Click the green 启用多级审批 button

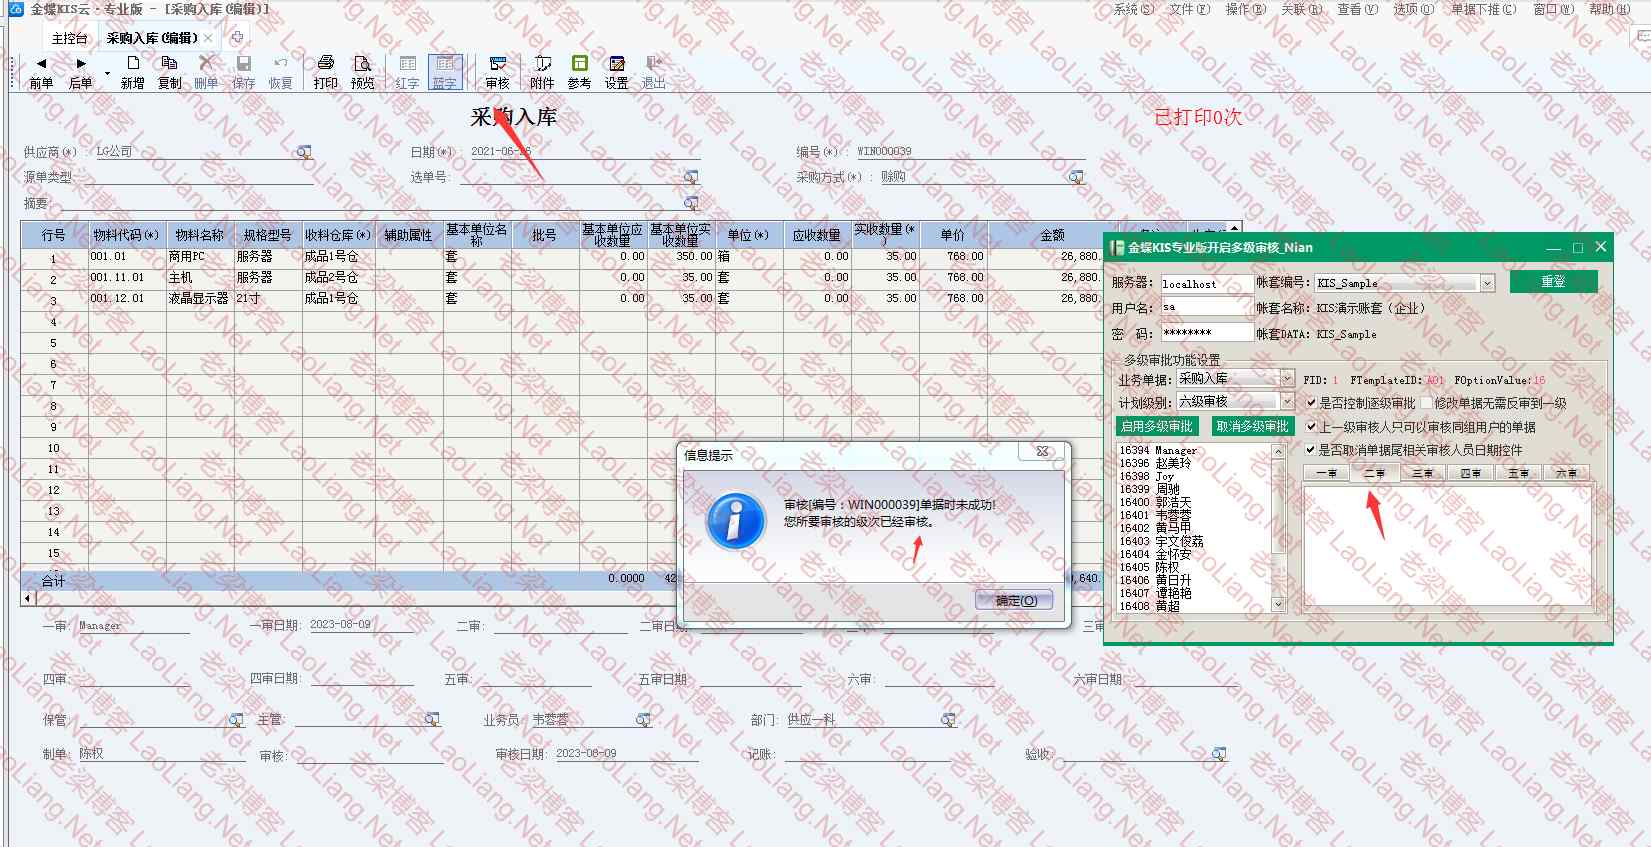point(1156,426)
